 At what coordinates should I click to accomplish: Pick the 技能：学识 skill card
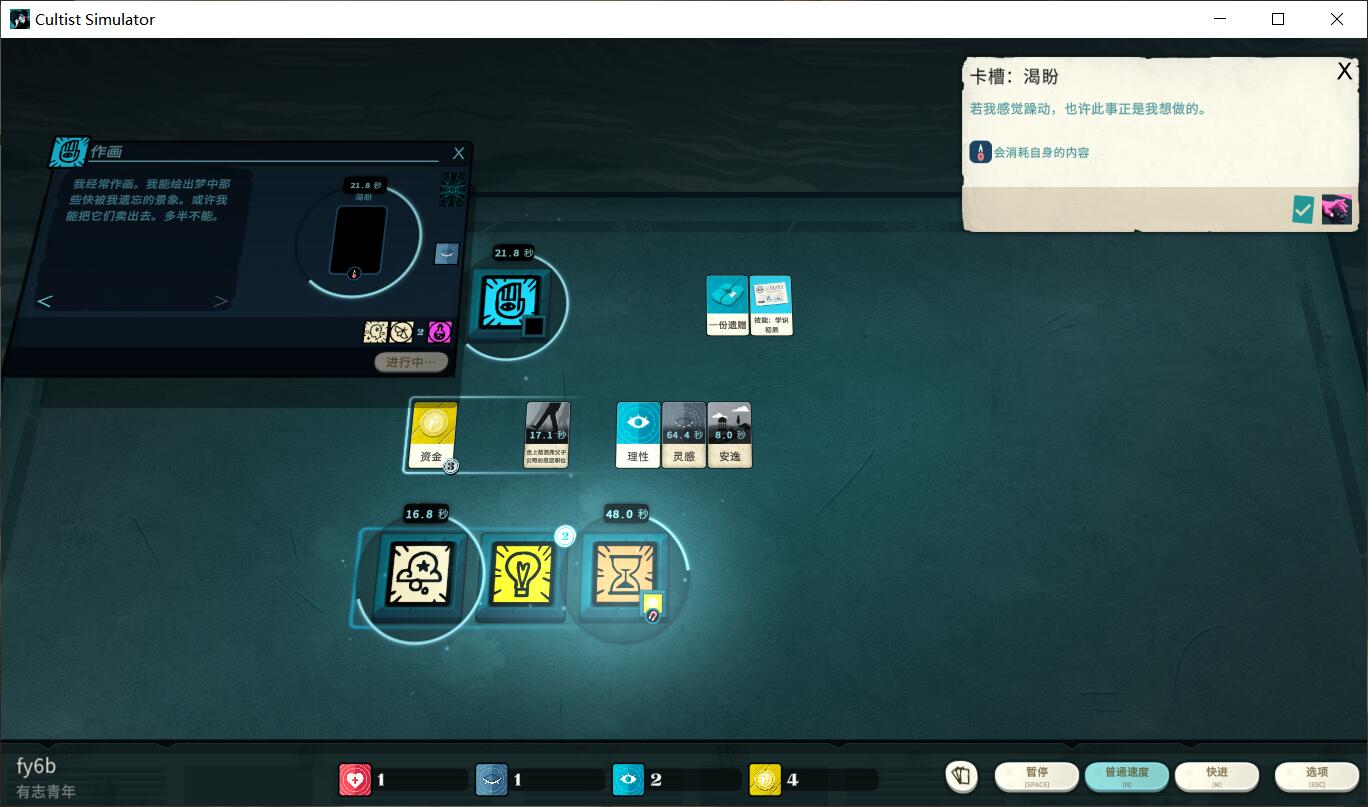tap(771, 305)
